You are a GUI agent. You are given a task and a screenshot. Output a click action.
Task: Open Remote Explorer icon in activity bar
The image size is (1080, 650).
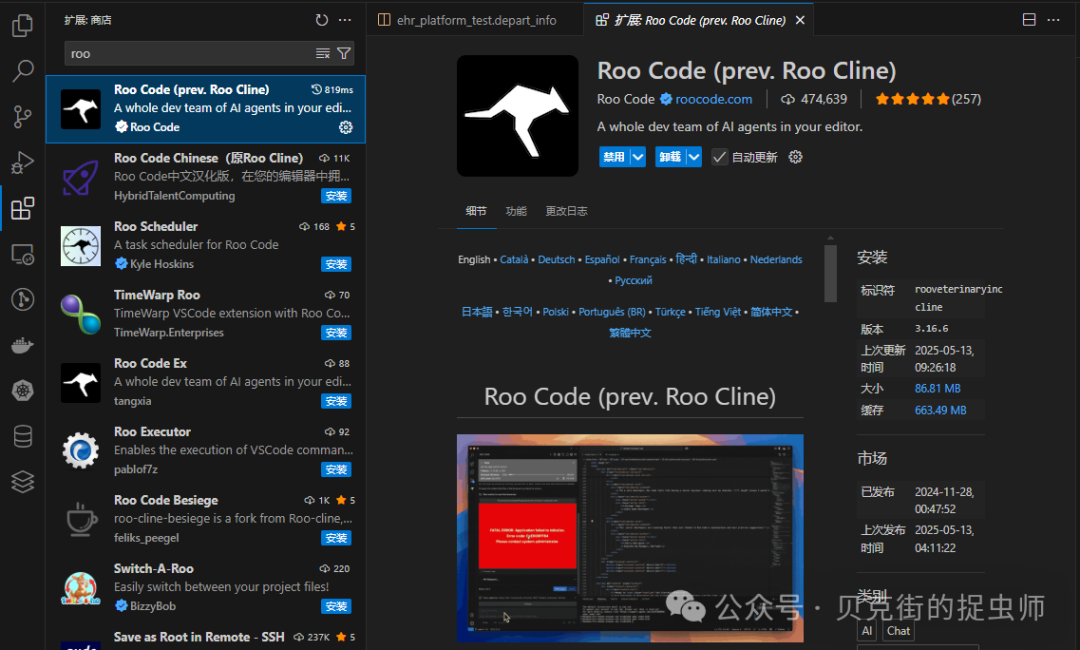point(23,254)
